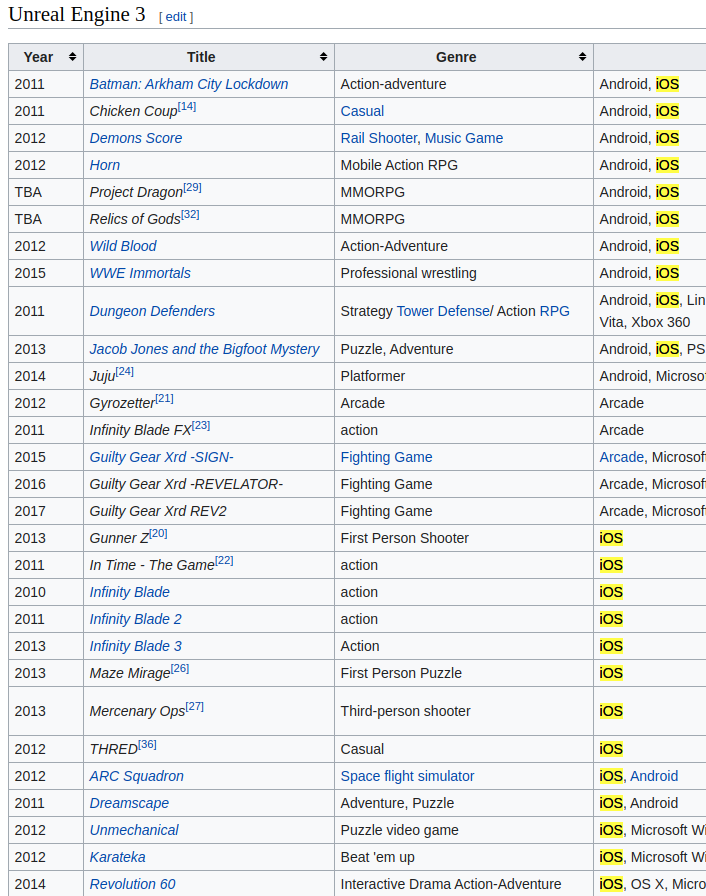The height and width of the screenshot is (896, 706).
Task: Click the Year column header
Action: [46, 57]
